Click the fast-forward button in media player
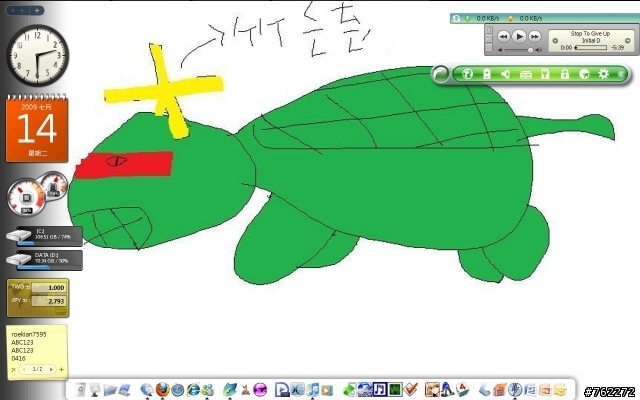The image size is (640, 400). click(534, 36)
